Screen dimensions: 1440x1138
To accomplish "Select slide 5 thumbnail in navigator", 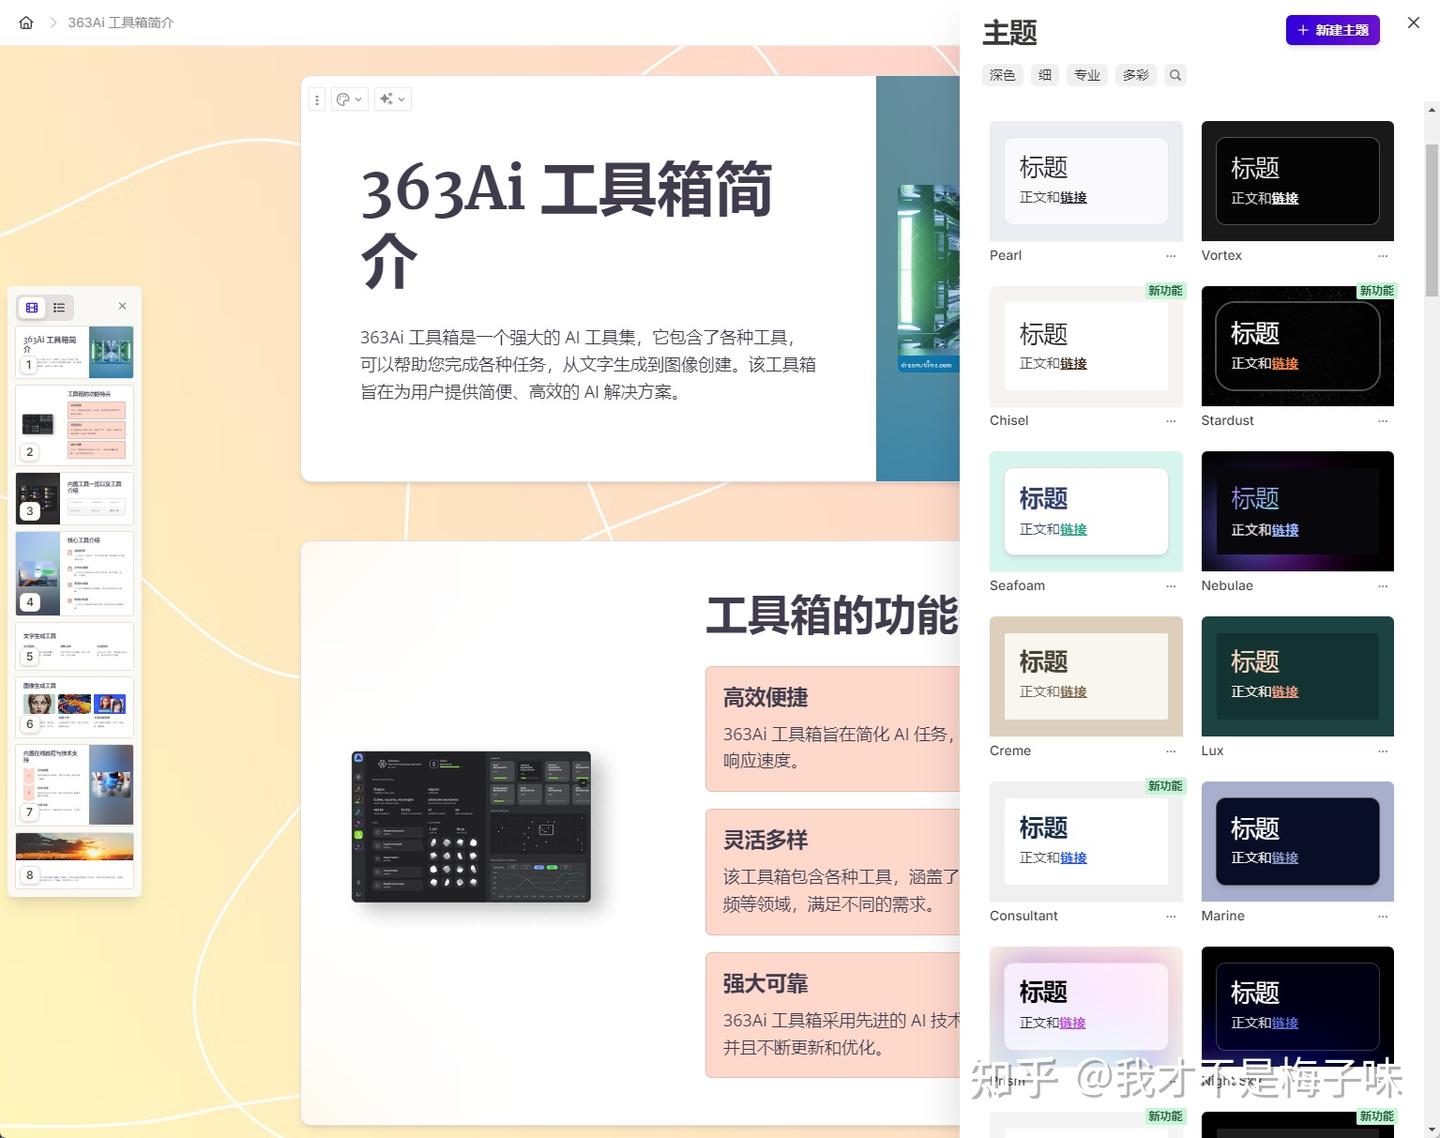I will point(74,646).
